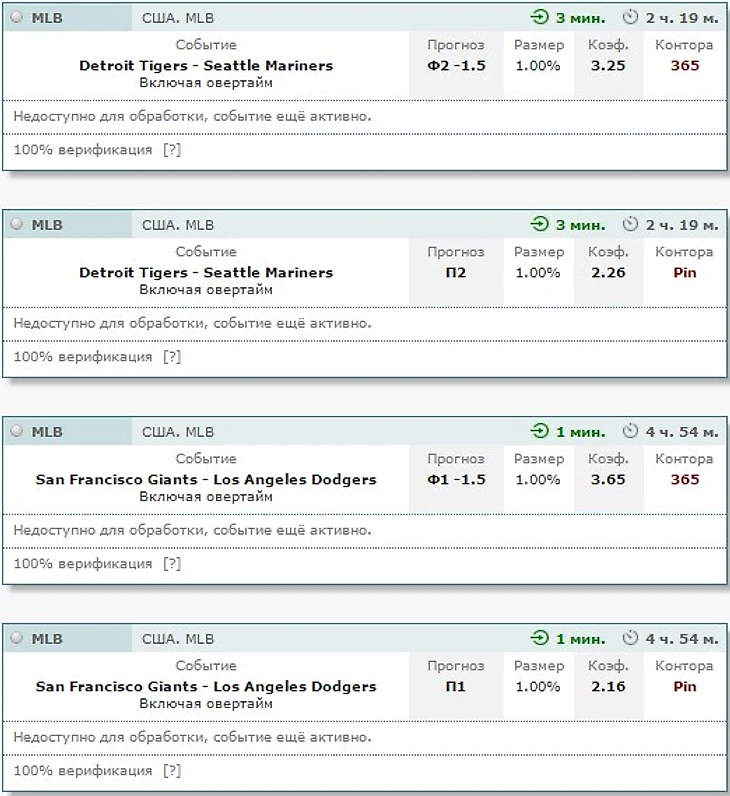Open Detroit Tigers - Seattle Mariners event with П2

click(x=206, y=272)
